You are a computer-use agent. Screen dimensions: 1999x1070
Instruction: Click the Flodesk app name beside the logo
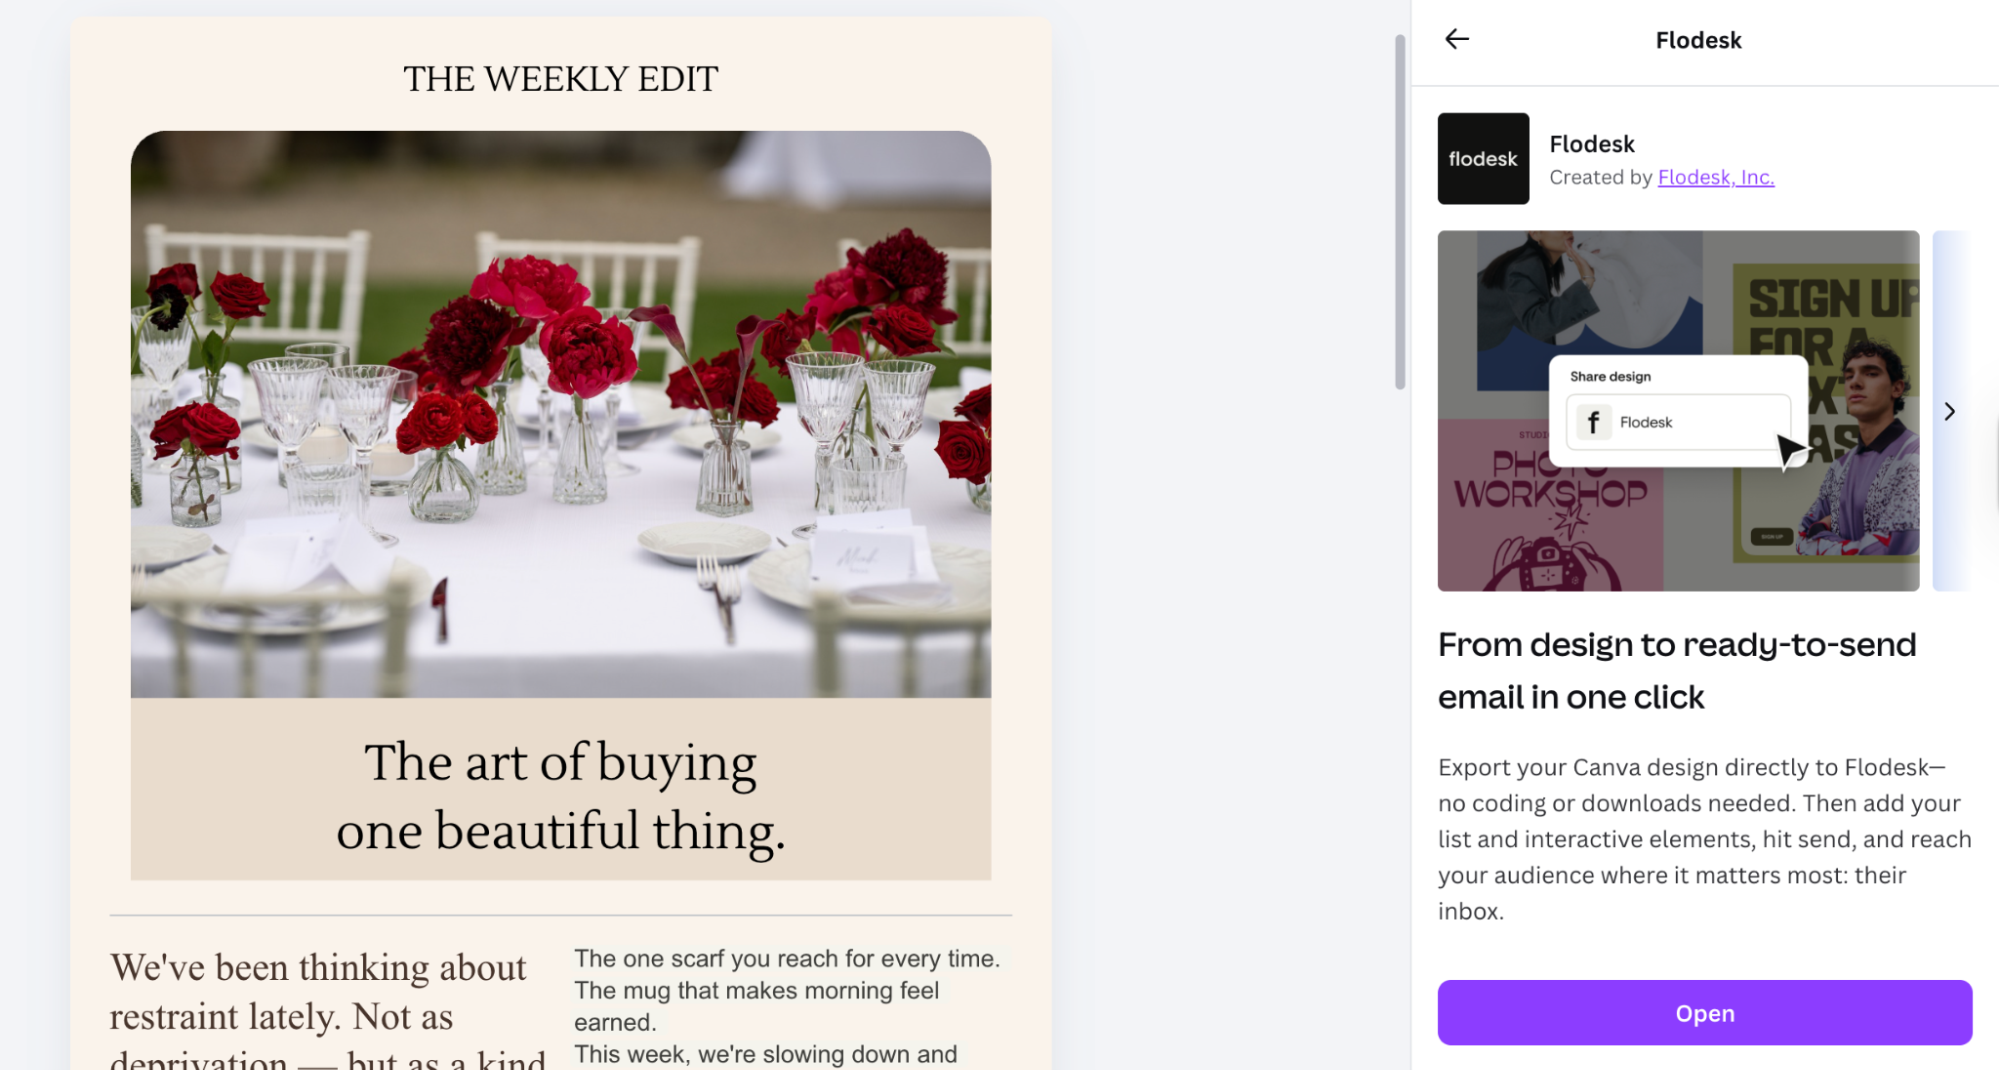[x=1592, y=144]
